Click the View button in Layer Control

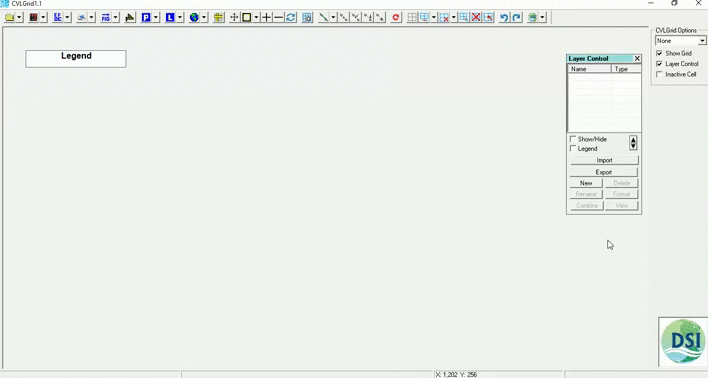[x=622, y=205]
